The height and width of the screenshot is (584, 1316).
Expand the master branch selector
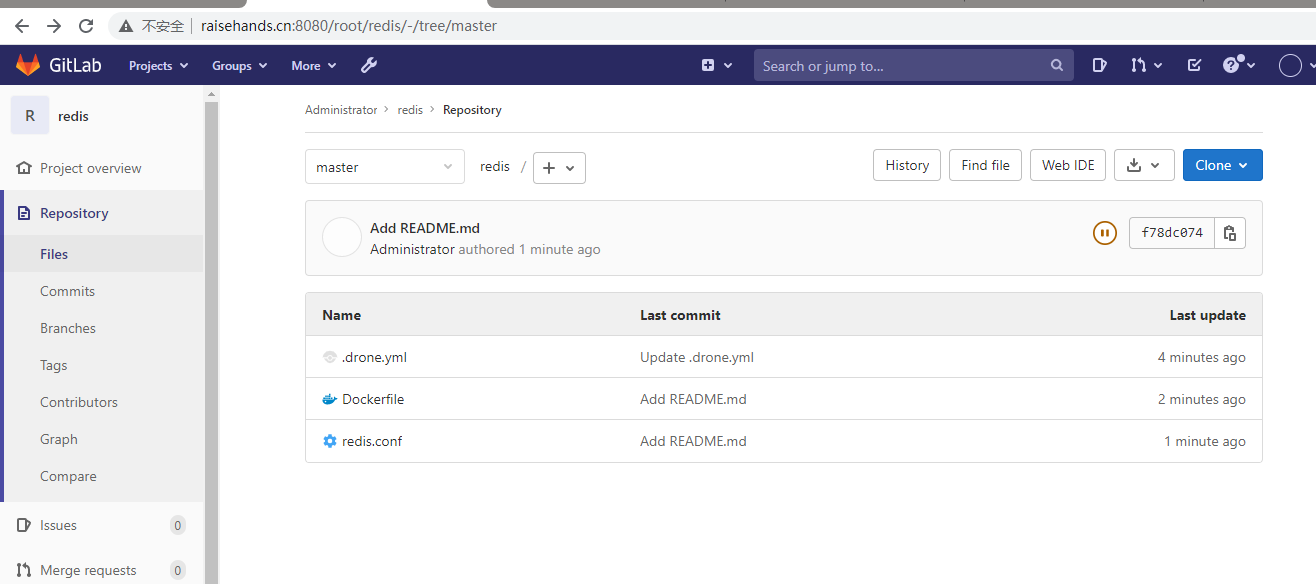pyautogui.click(x=384, y=166)
